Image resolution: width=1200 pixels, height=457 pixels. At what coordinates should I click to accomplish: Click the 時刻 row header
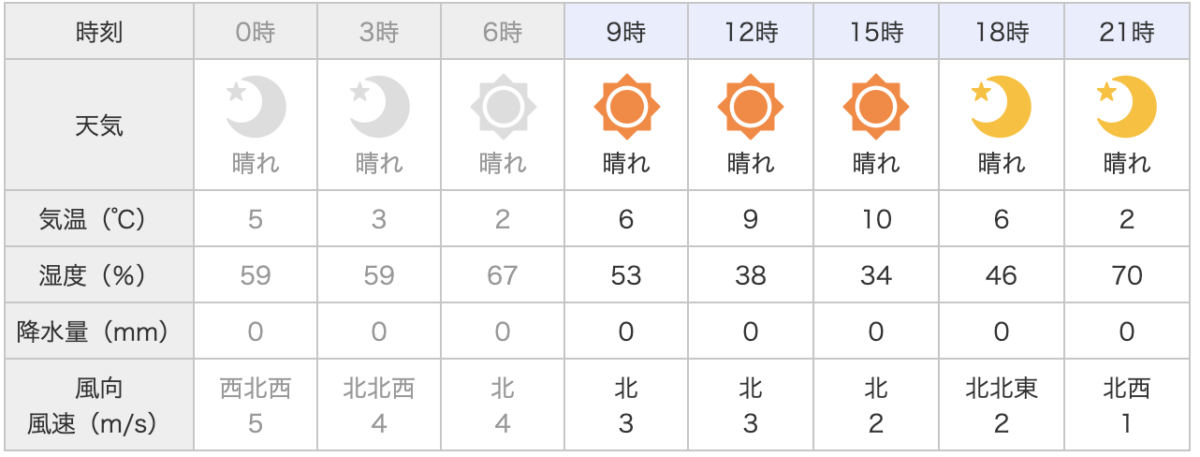click(100, 33)
